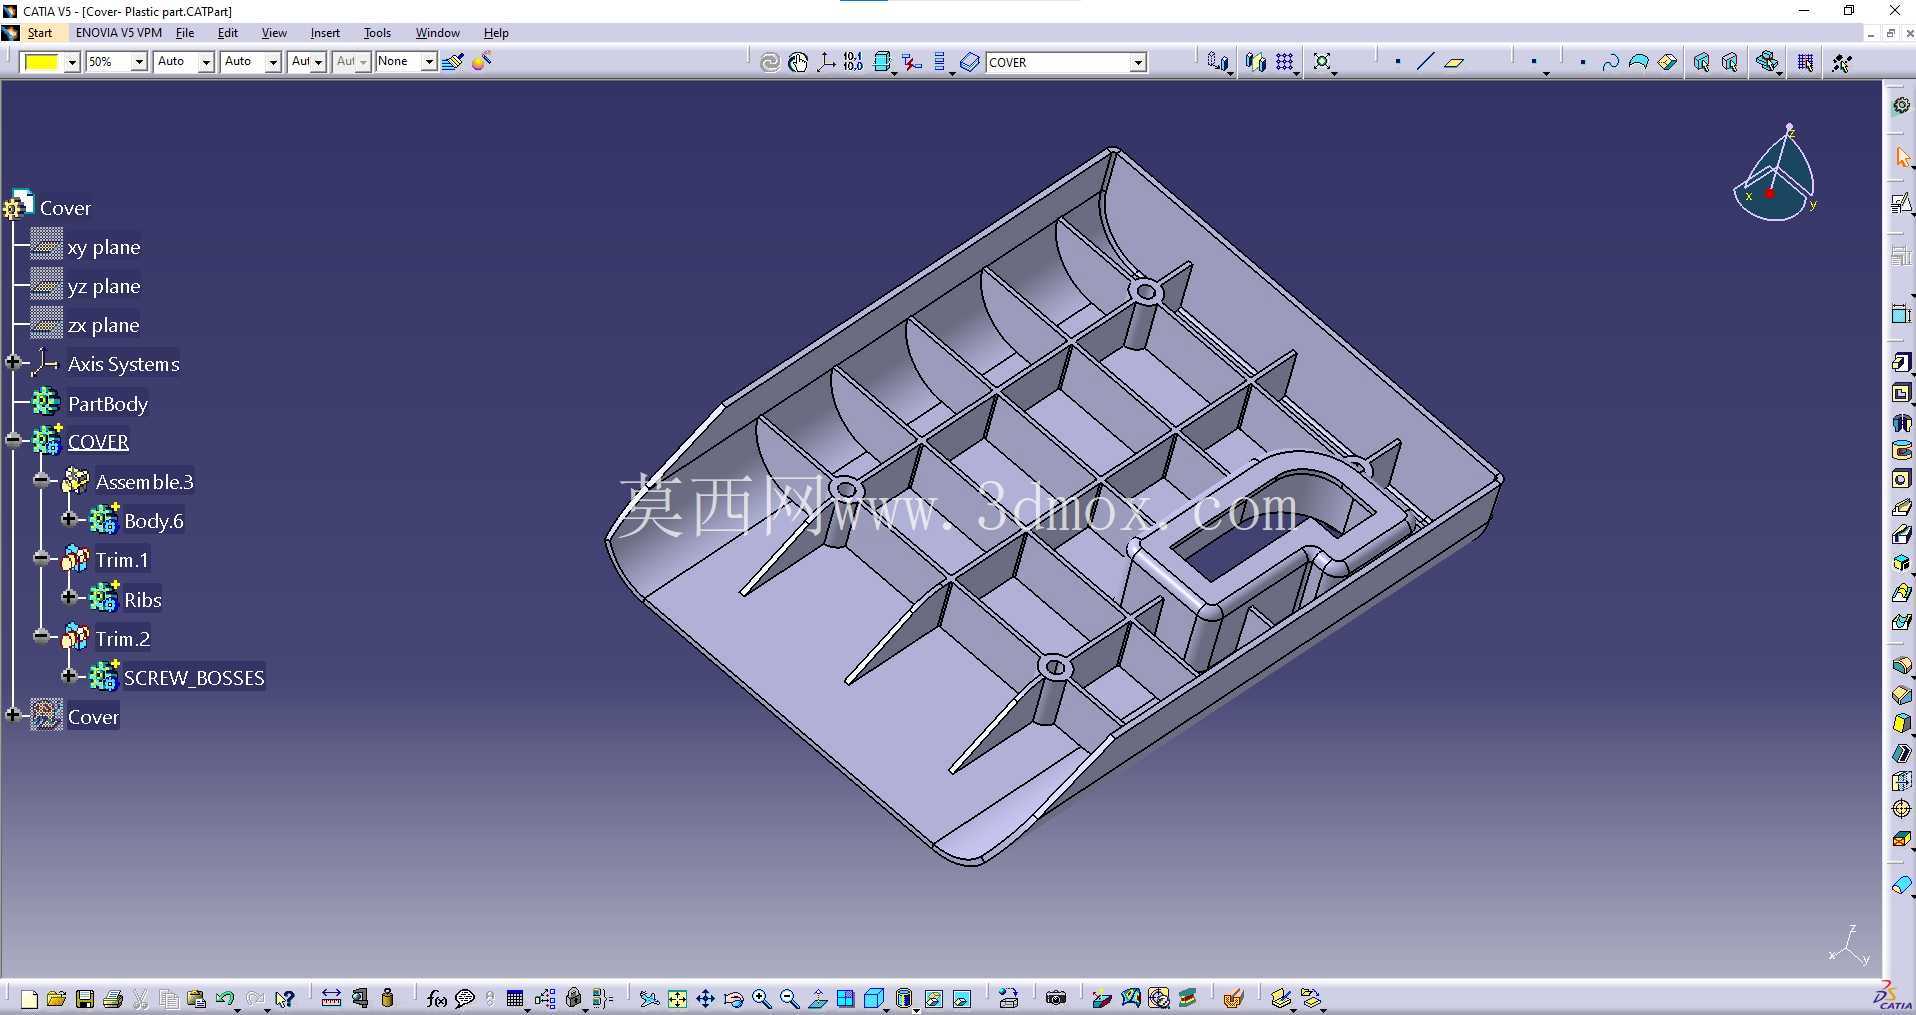Toggle Swap Visible Space icon
The image size is (1916, 1015).
pos(961,998)
